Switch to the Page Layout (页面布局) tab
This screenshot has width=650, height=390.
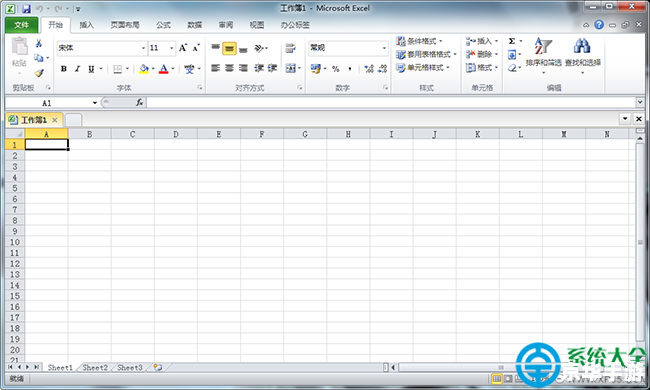pyautogui.click(x=125, y=25)
